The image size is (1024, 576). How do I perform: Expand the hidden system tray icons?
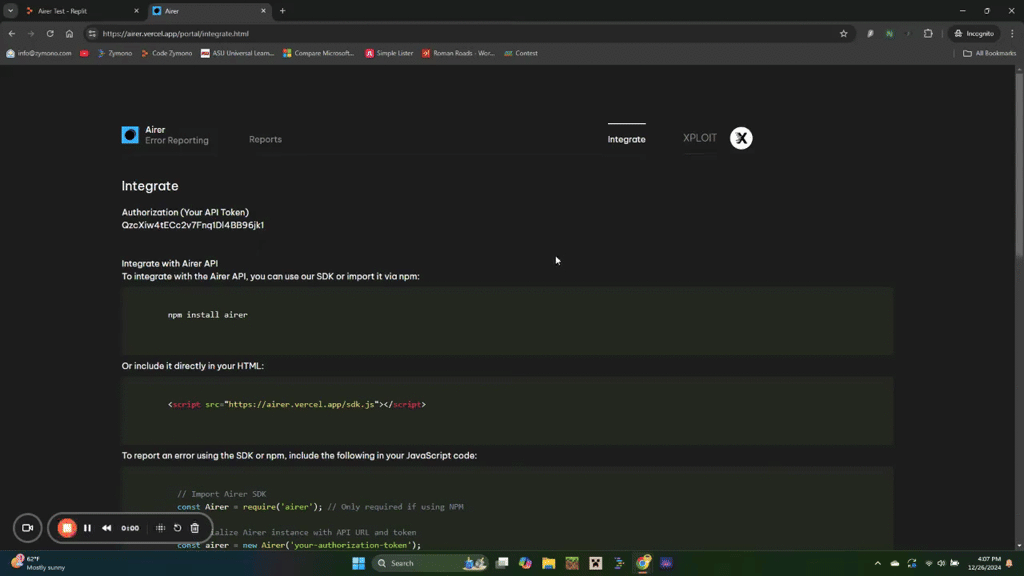coord(878,563)
